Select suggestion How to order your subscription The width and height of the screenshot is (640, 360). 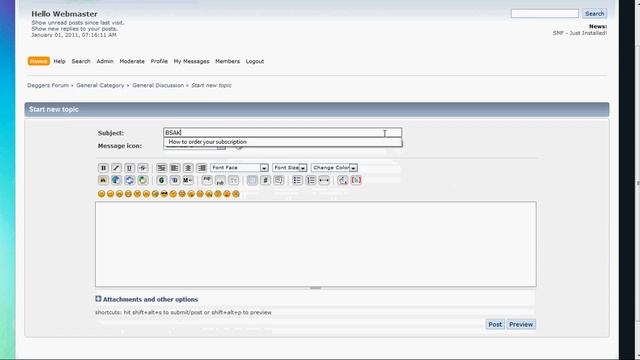(283, 142)
